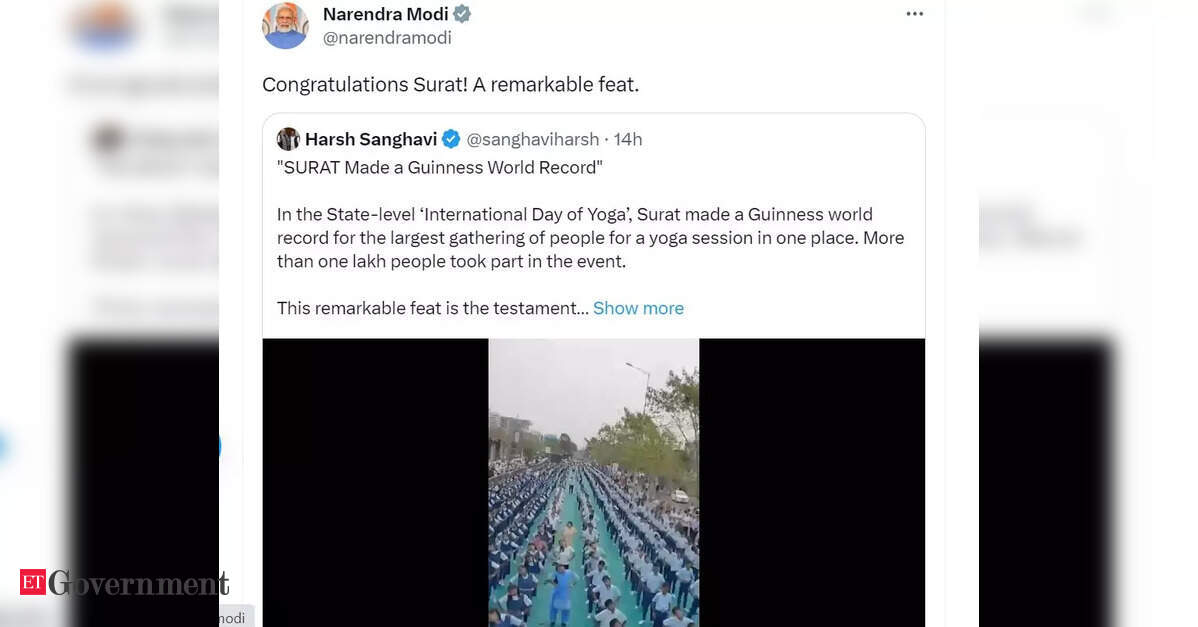Image resolution: width=1198 pixels, height=627 pixels.
Task: Click the 'SURAT Made a Guinness World Record' text
Action: (x=440, y=167)
